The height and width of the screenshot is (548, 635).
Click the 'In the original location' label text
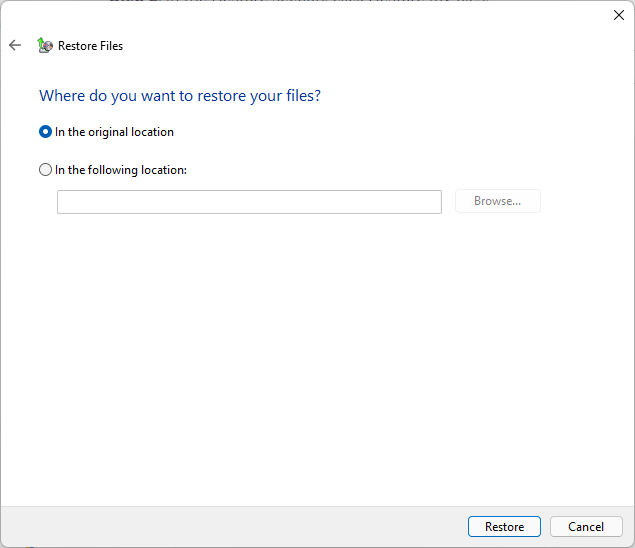point(114,132)
